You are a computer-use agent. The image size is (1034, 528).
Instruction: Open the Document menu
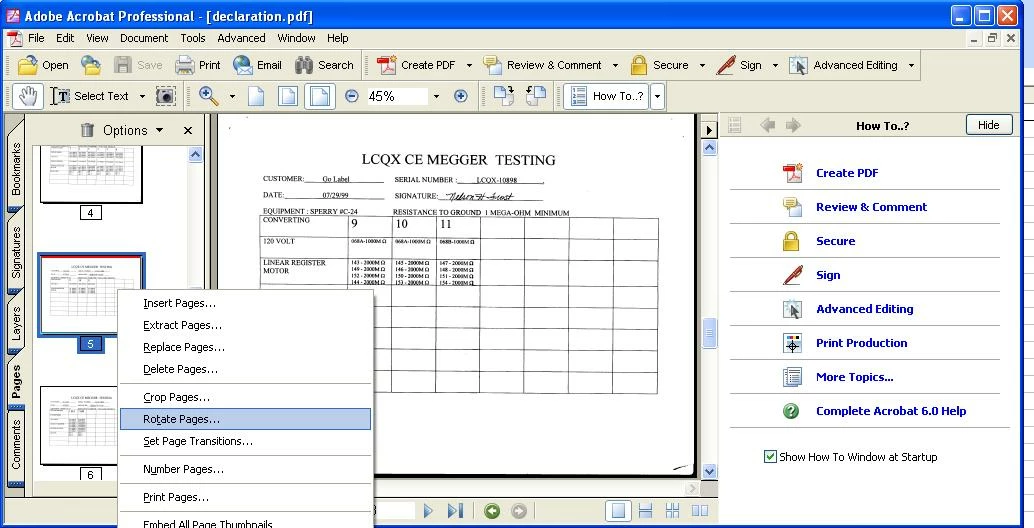pyautogui.click(x=144, y=38)
